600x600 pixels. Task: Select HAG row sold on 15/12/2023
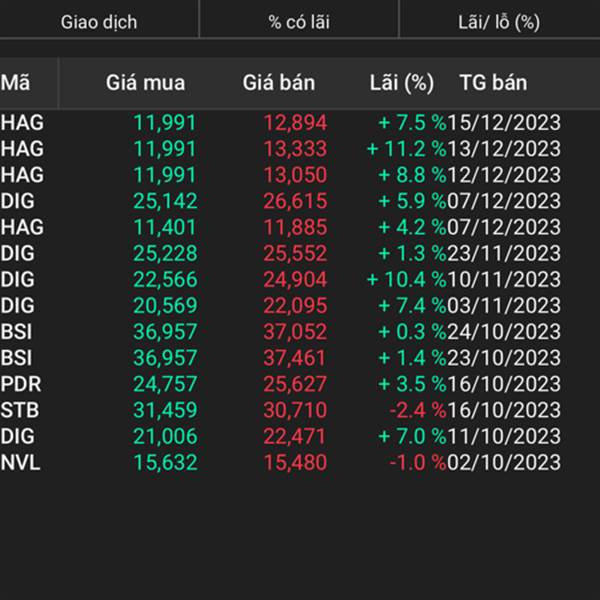point(280,123)
